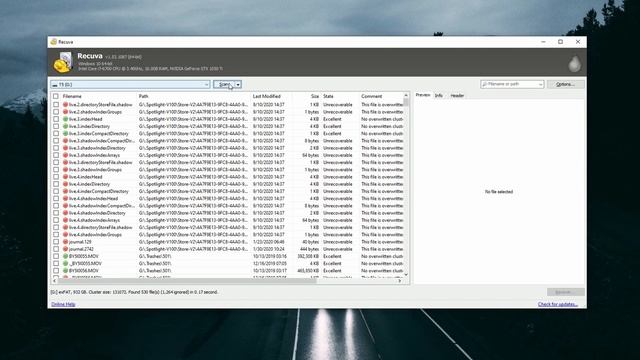The height and width of the screenshot is (360, 640).
Task: Click the red status dot beside live.4.shadowIndexDirectory
Action: (x=65, y=213)
